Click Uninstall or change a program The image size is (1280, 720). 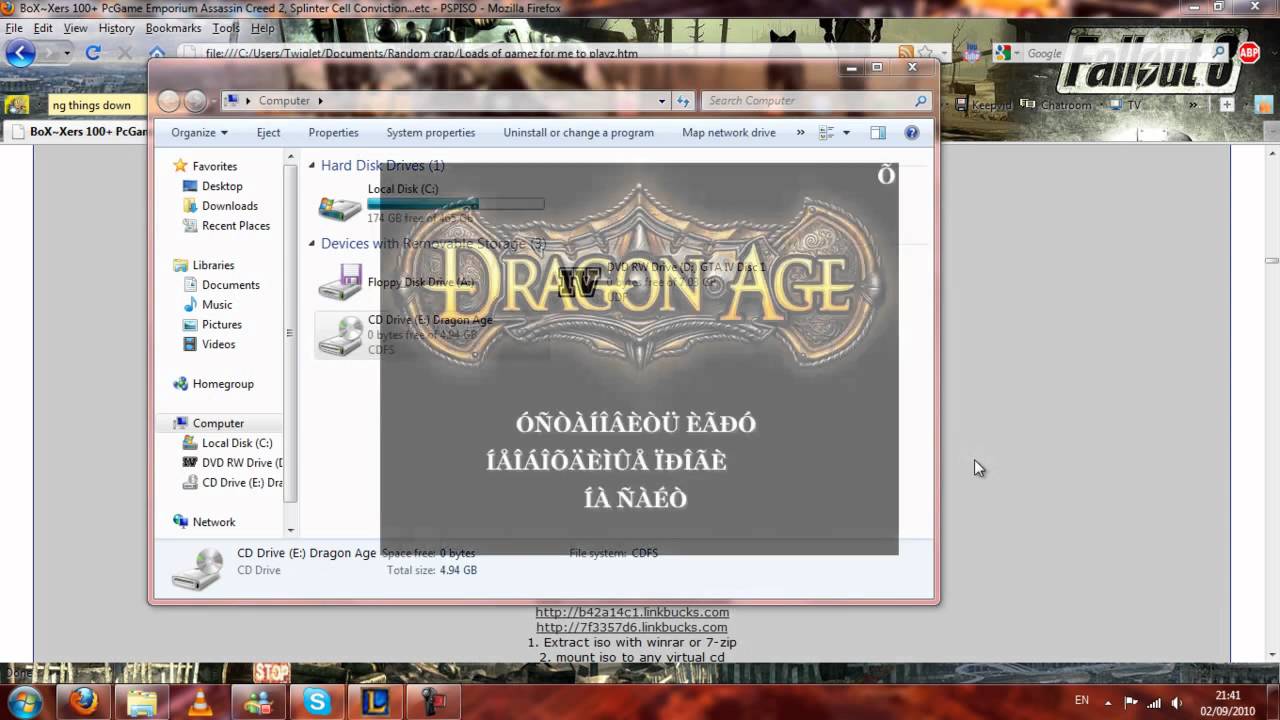[x=578, y=132]
